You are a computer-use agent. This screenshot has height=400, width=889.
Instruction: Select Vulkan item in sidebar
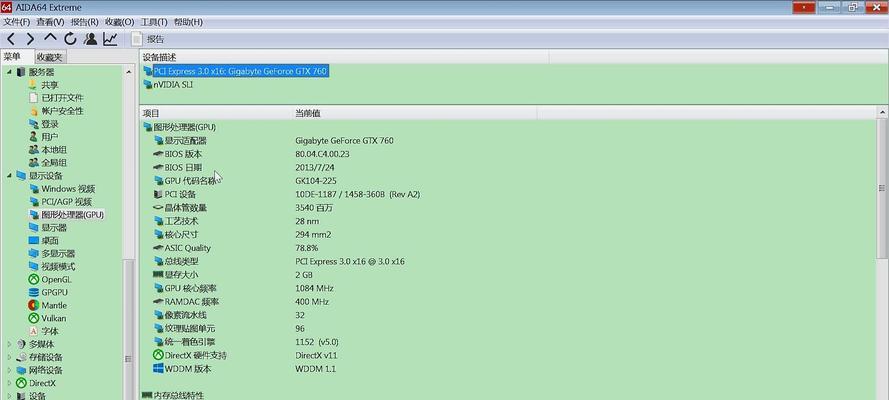pyautogui.click(x=53, y=318)
